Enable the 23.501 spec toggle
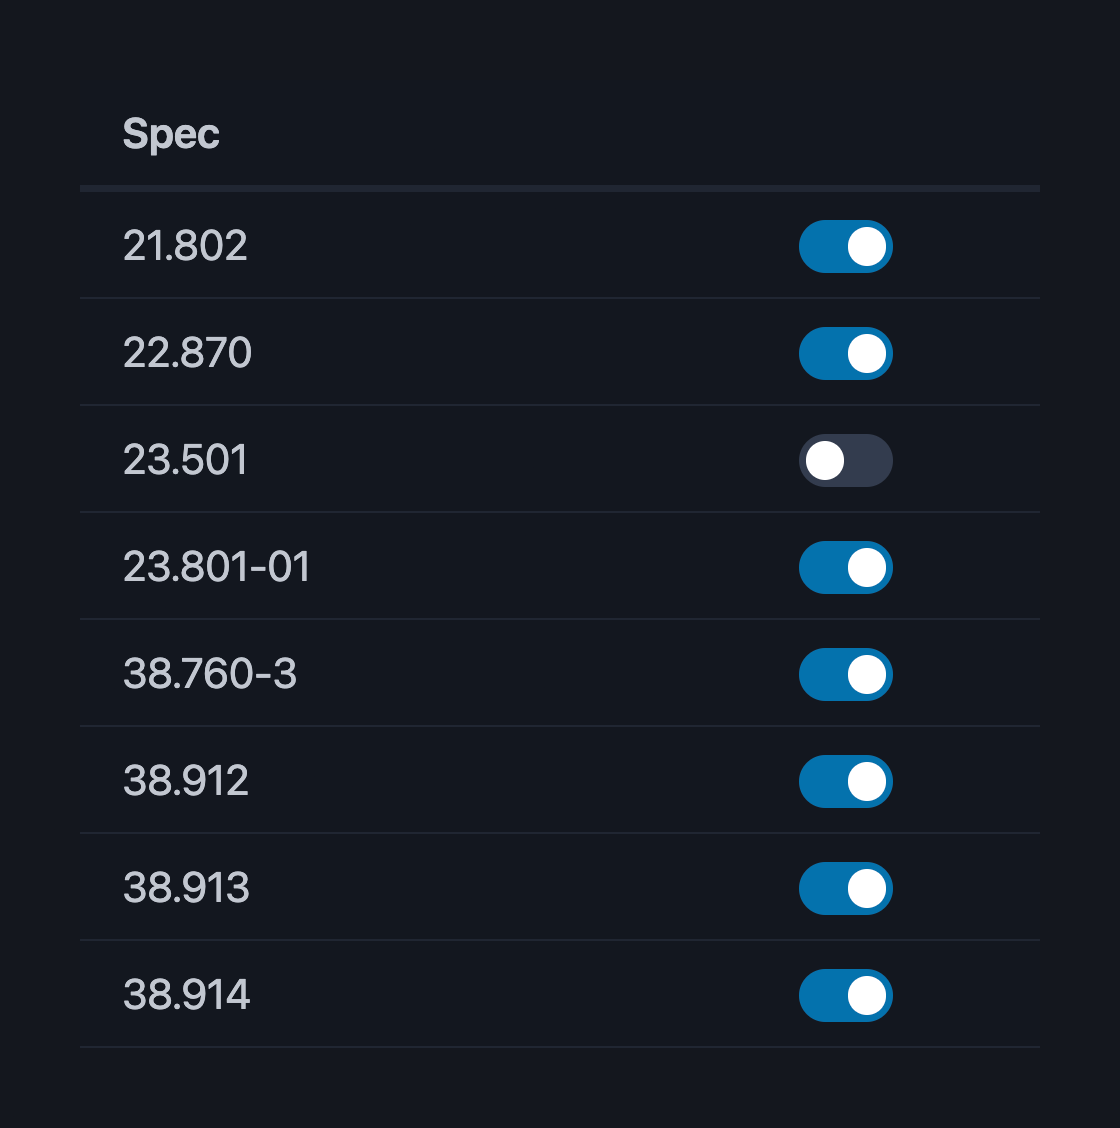 click(x=846, y=460)
